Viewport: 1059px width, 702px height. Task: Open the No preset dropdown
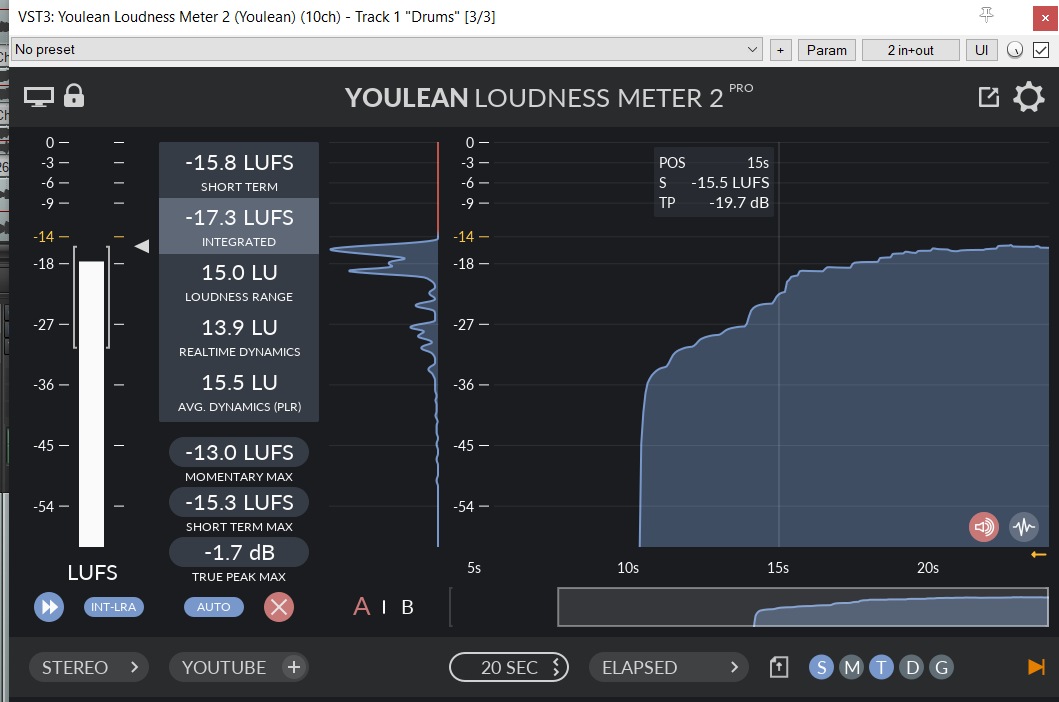tap(387, 49)
